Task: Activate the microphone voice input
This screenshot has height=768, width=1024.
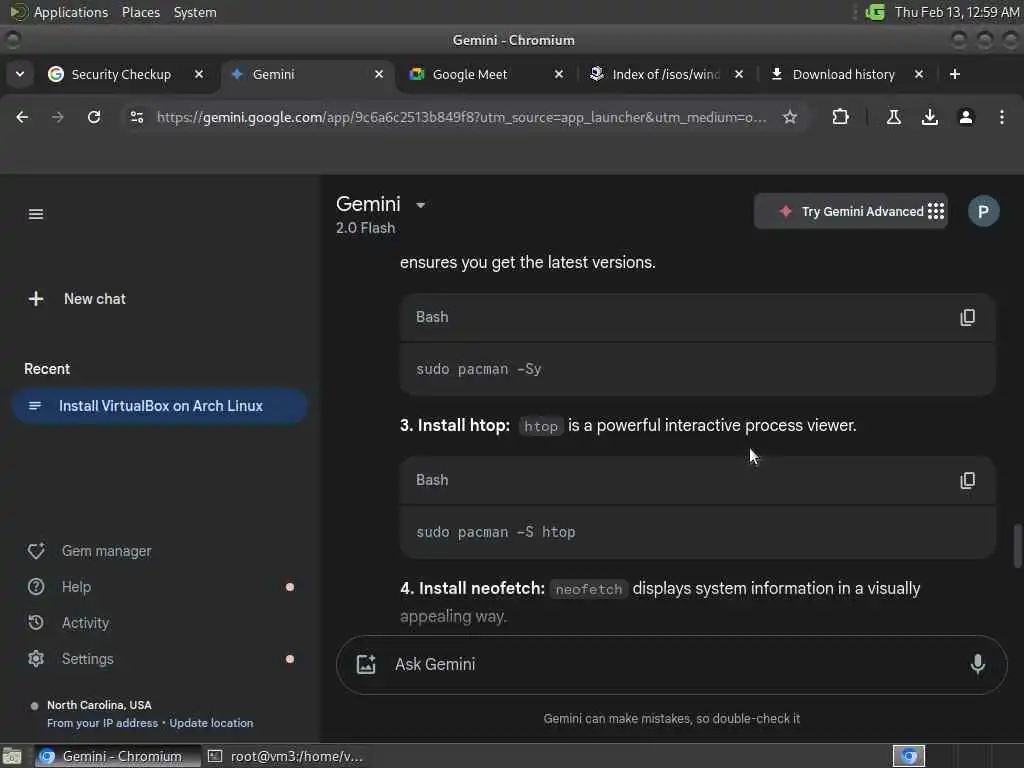Action: 978,664
